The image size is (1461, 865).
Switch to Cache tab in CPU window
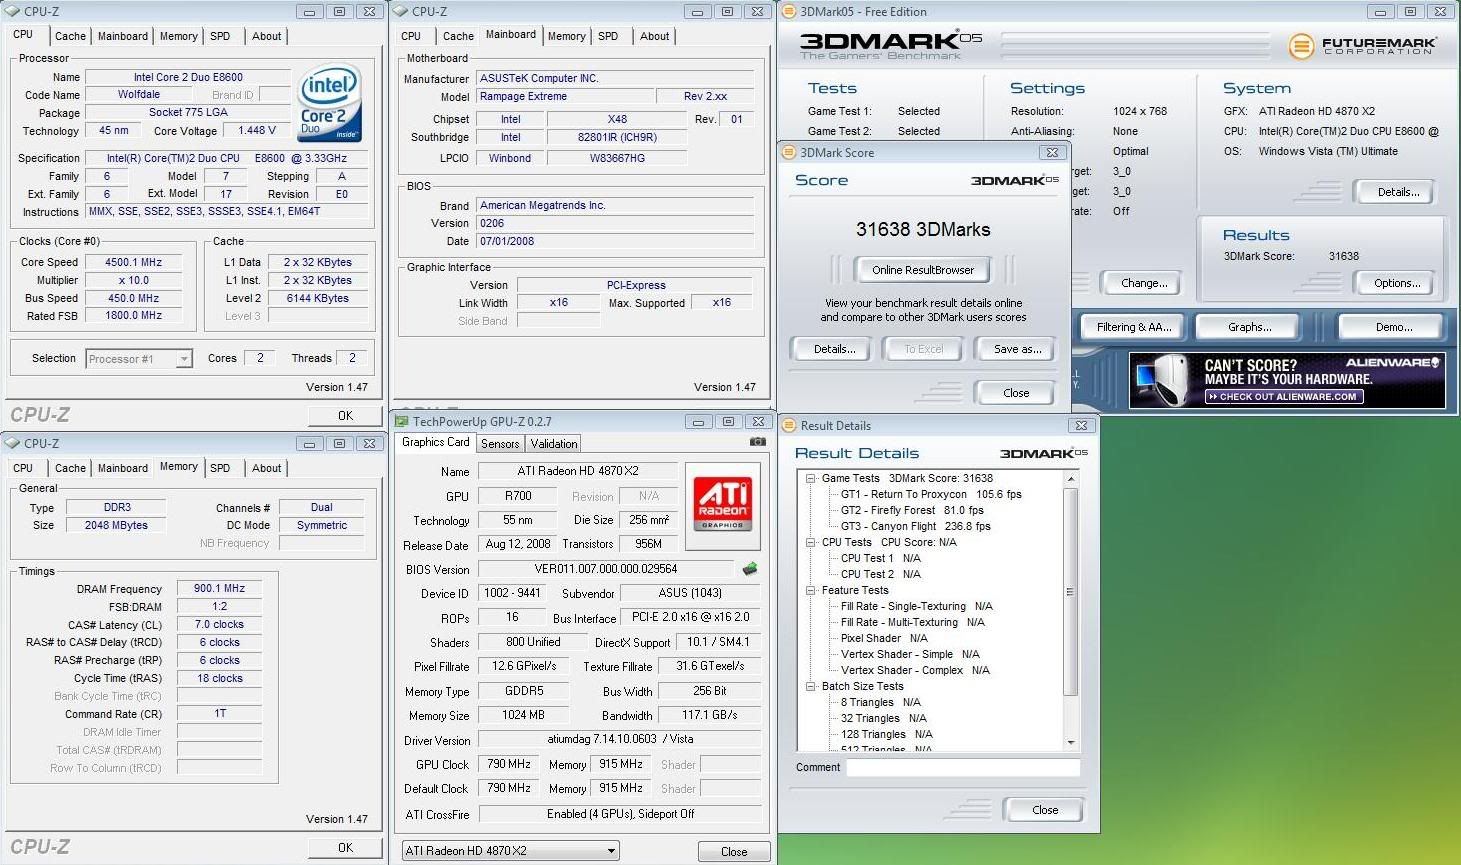point(70,36)
